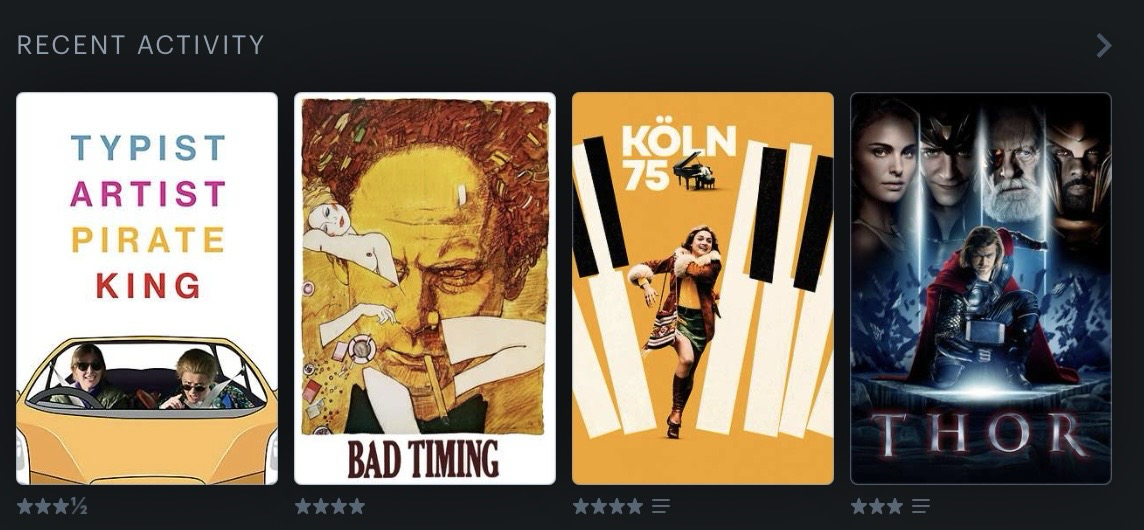View the Thor movie poster
The image size is (1144, 530).
pyautogui.click(x=981, y=288)
